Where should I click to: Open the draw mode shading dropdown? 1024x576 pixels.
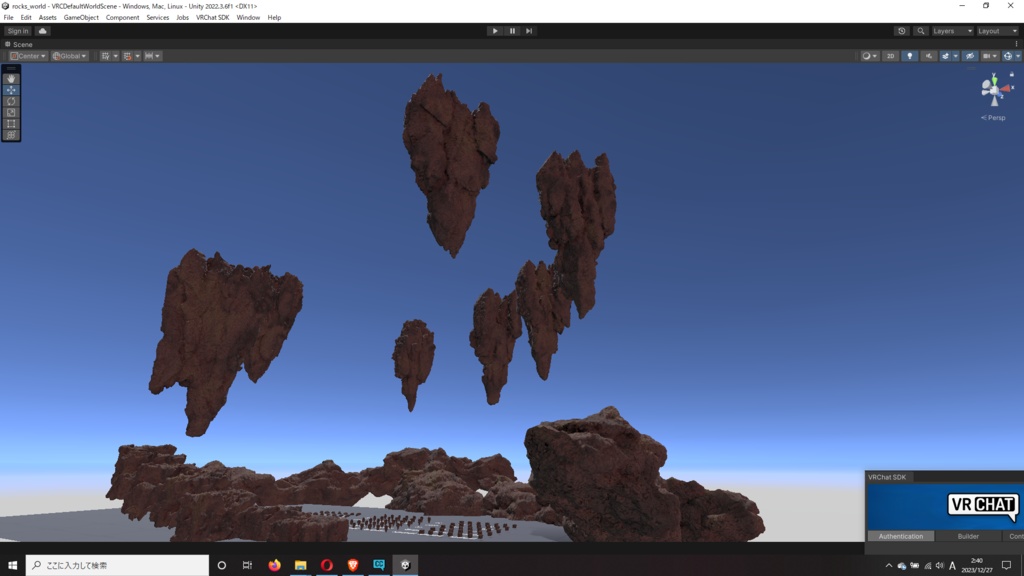click(870, 56)
